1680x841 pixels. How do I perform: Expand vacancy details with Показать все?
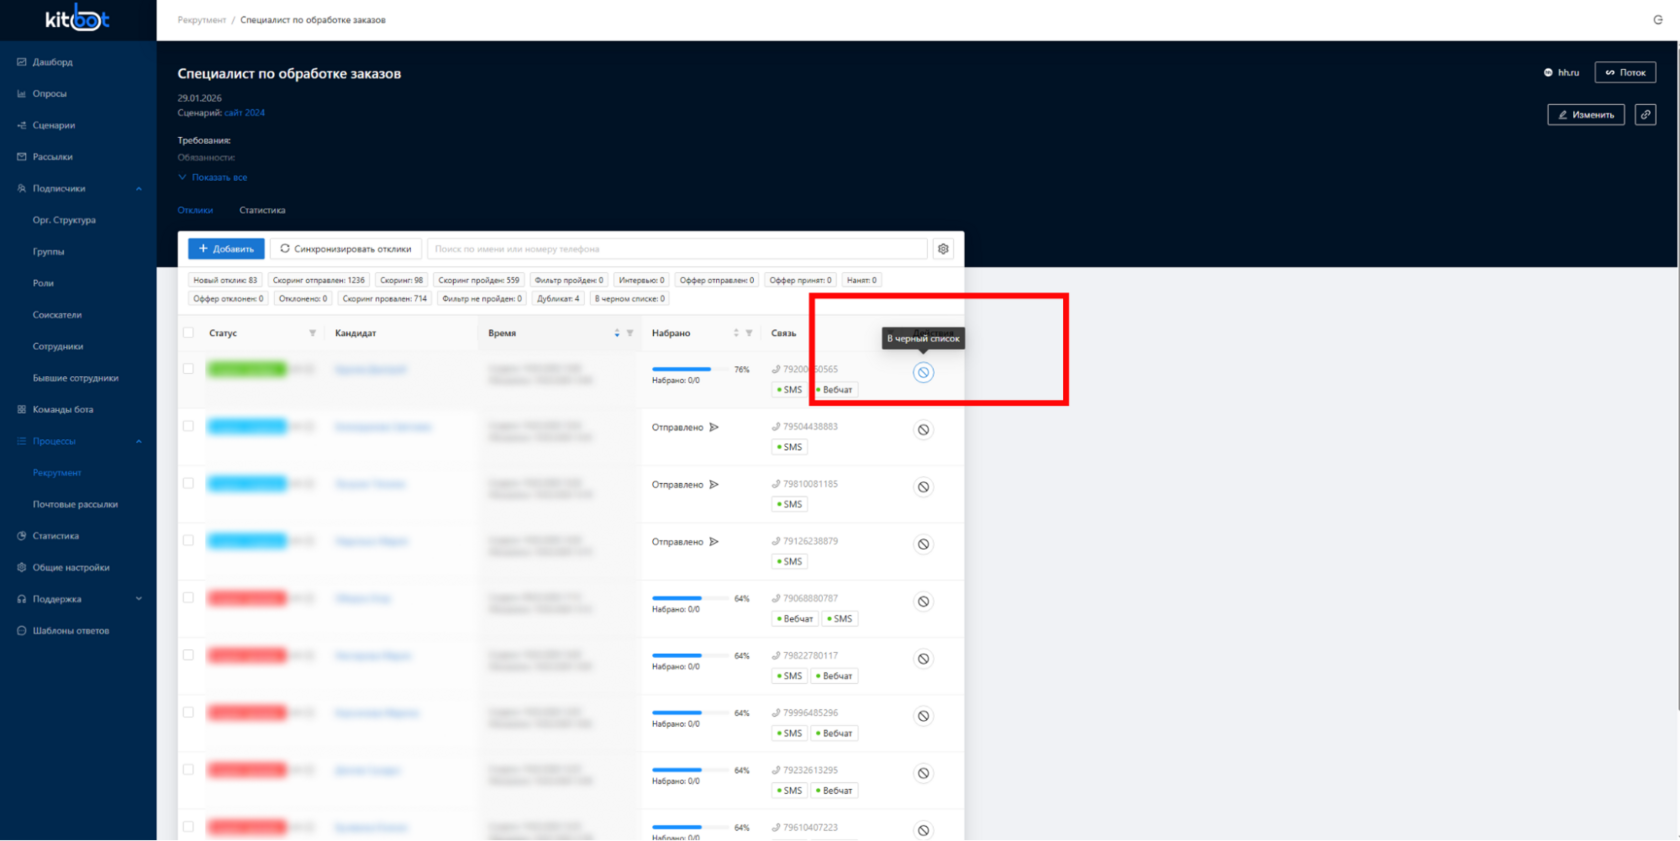tap(213, 177)
